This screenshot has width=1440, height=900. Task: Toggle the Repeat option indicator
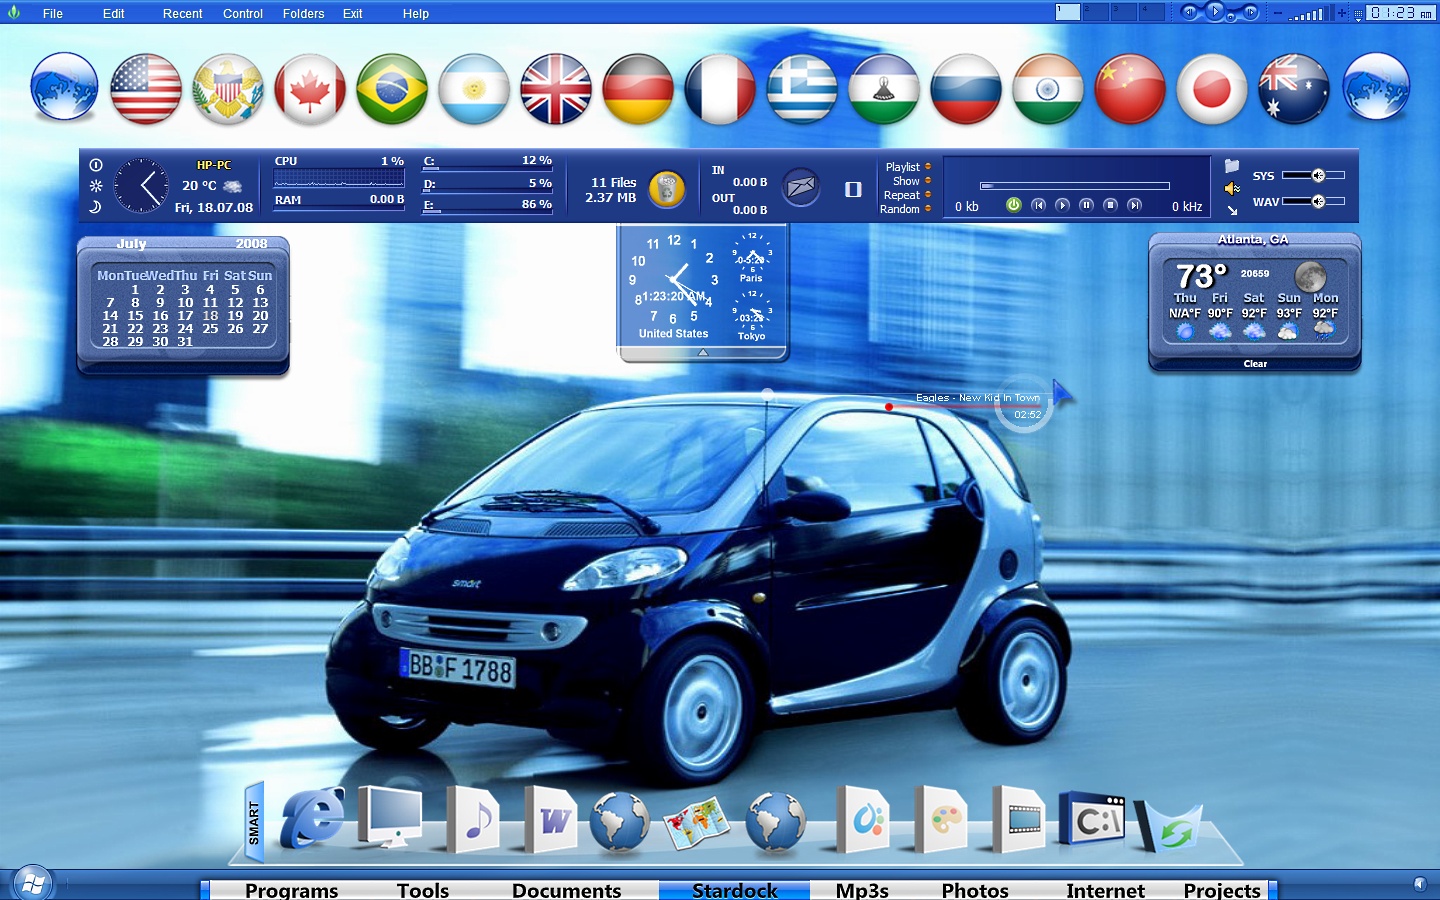click(928, 195)
